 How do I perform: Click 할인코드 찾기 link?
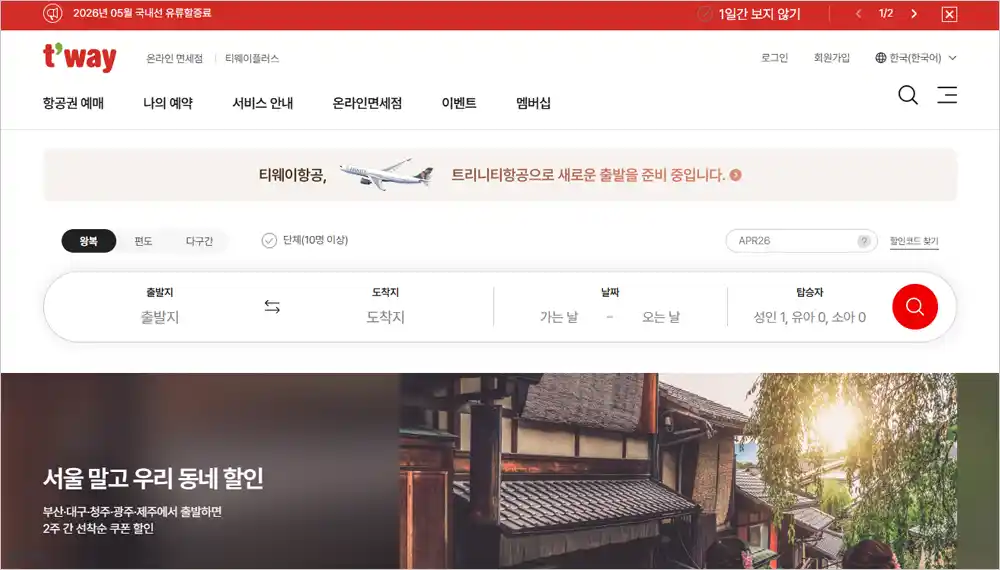[914, 241]
